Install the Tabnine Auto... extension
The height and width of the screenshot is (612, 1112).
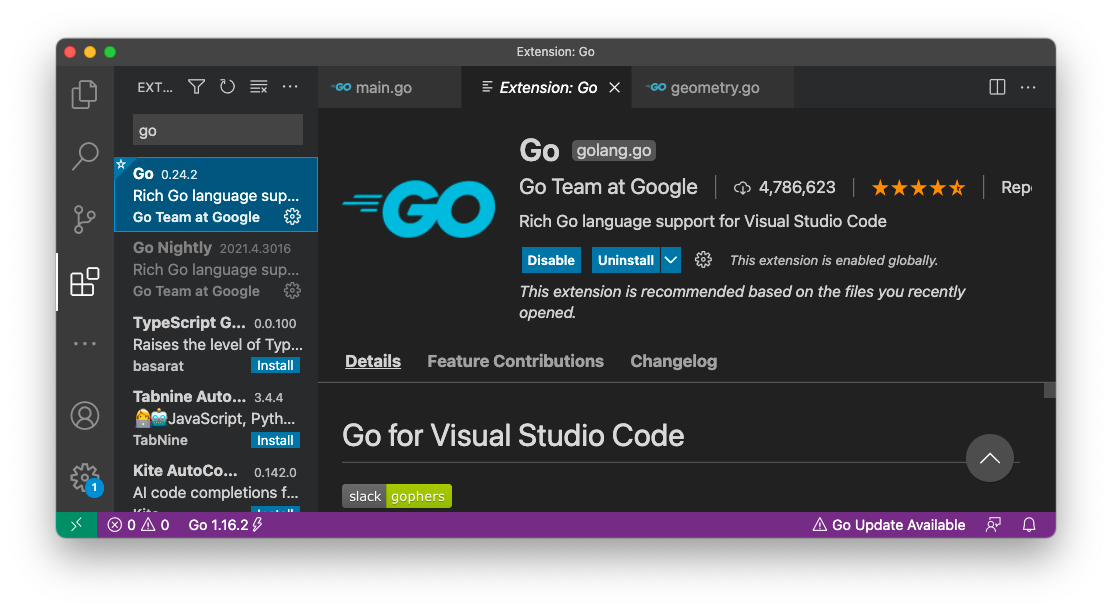pyautogui.click(x=275, y=440)
